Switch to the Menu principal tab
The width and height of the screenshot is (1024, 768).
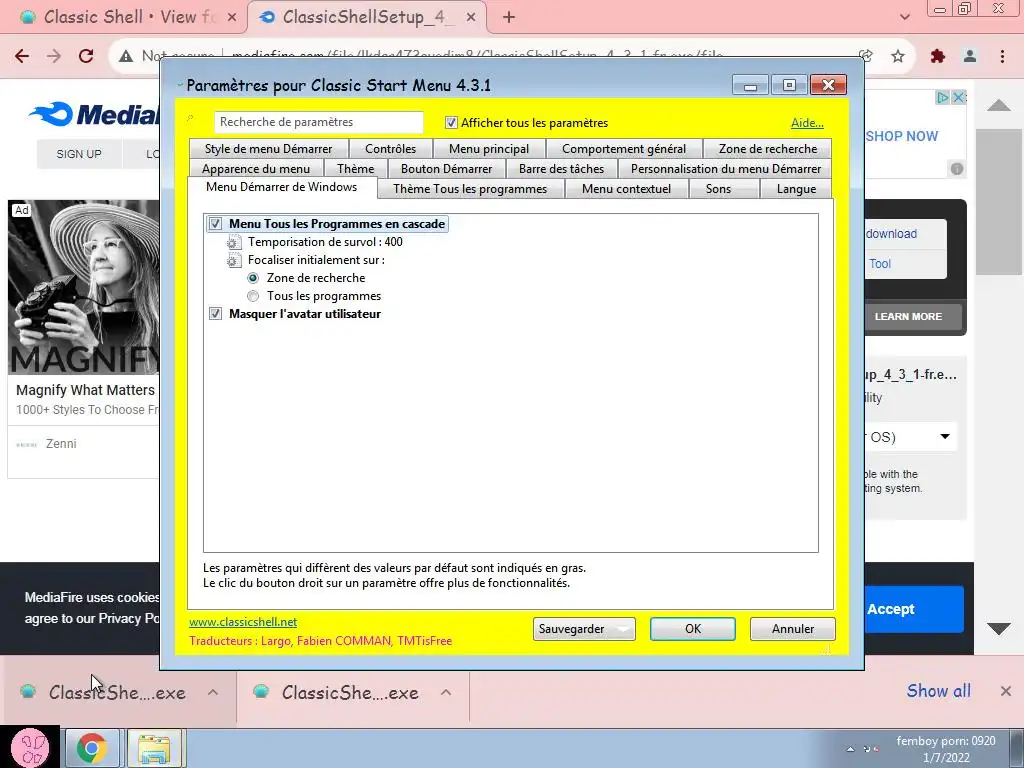click(489, 149)
